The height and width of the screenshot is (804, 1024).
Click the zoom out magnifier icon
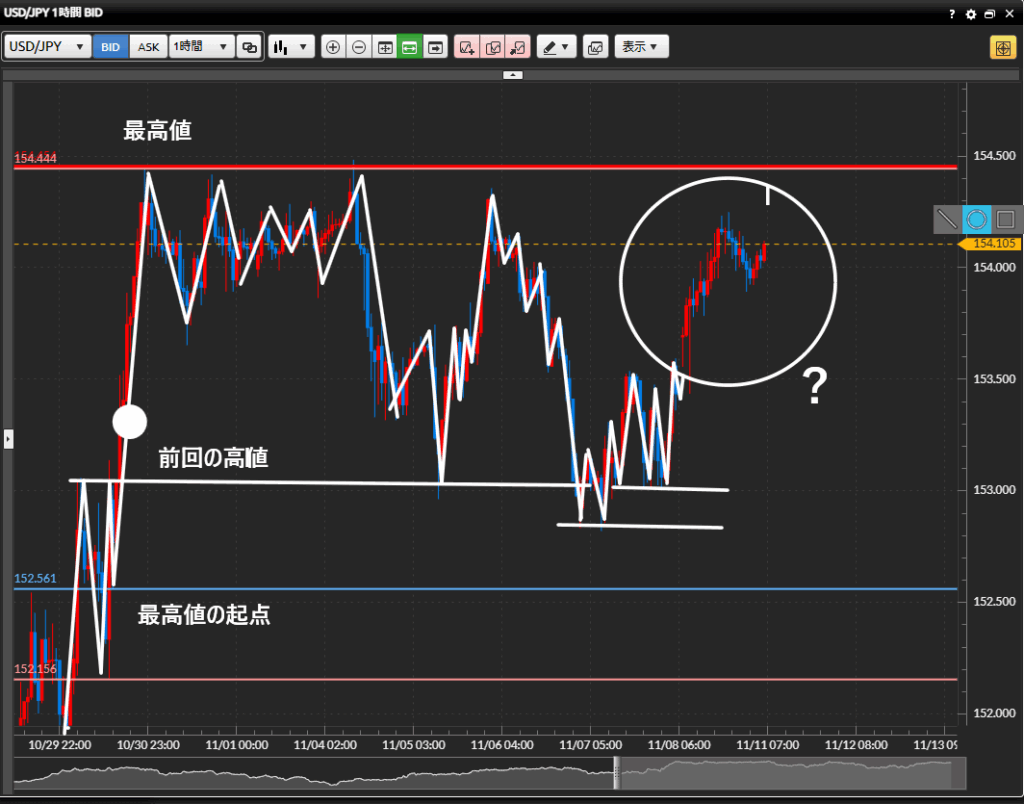[x=359, y=47]
